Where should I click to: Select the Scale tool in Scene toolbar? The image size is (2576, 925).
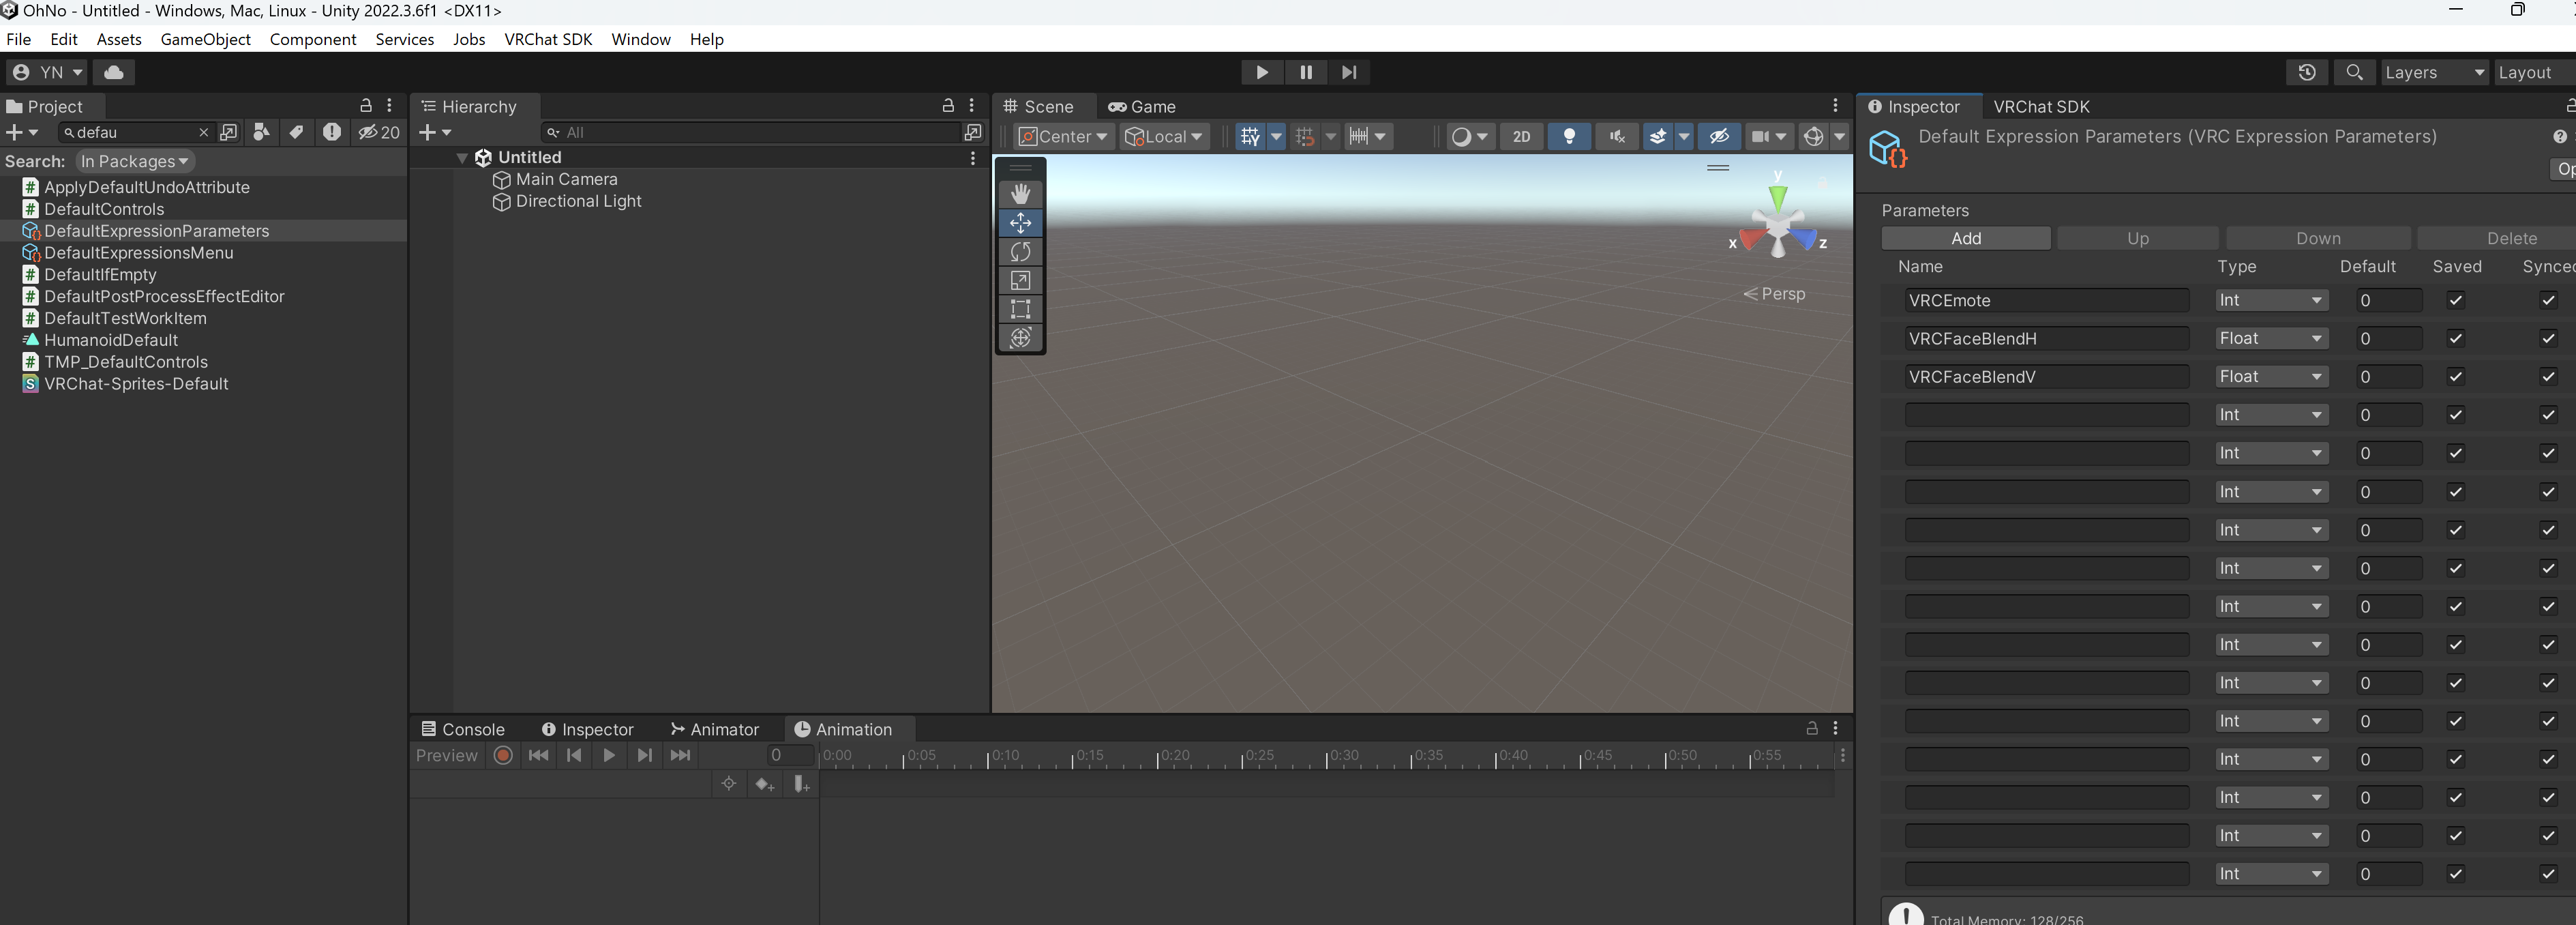(x=1020, y=280)
